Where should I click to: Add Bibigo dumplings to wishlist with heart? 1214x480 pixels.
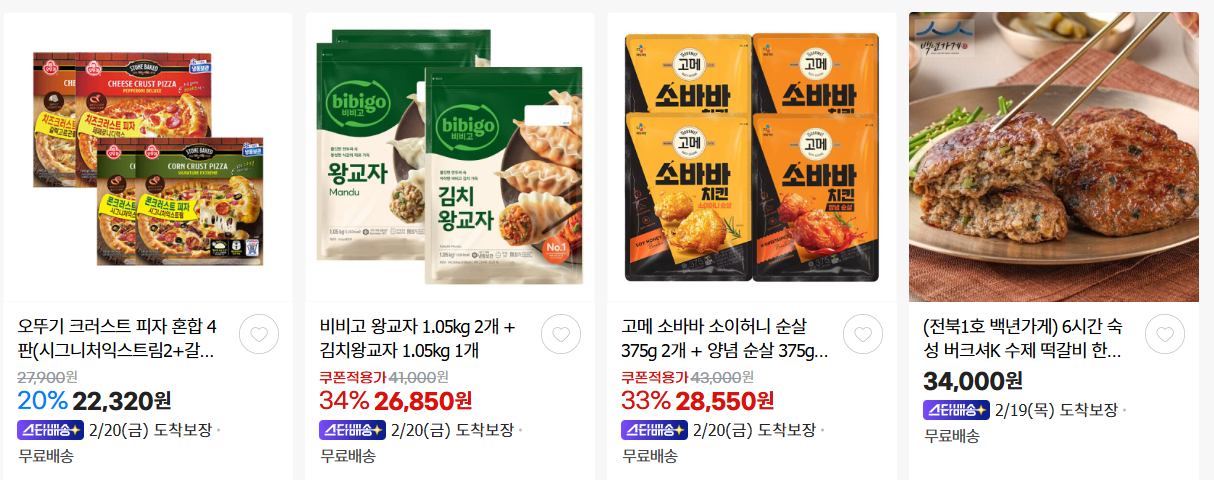tap(561, 335)
